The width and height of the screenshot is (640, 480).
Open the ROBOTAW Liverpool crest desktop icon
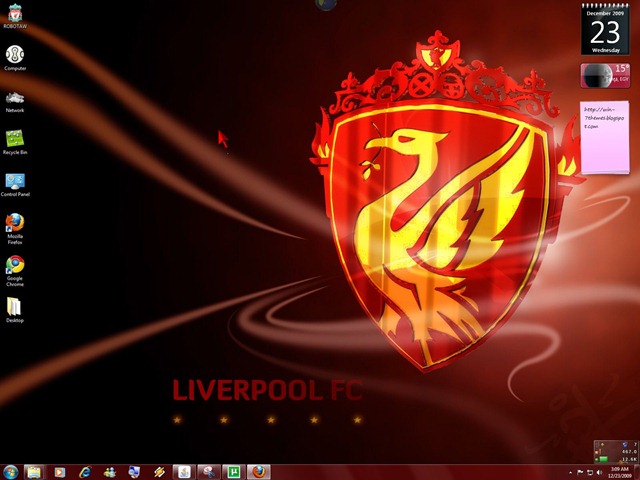tap(15, 16)
